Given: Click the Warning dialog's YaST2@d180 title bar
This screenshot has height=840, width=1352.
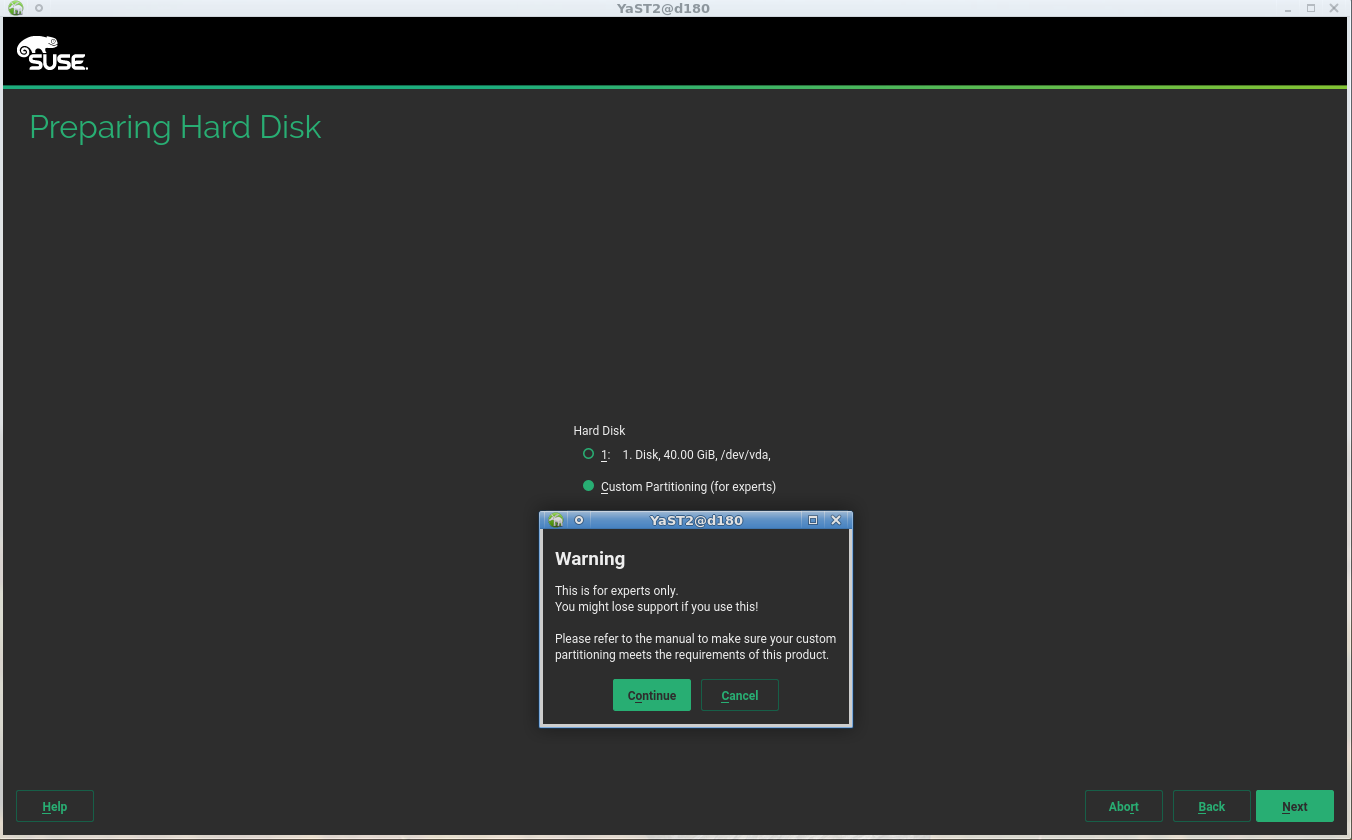Looking at the screenshot, I should pyautogui.click(x=696, y=520).
